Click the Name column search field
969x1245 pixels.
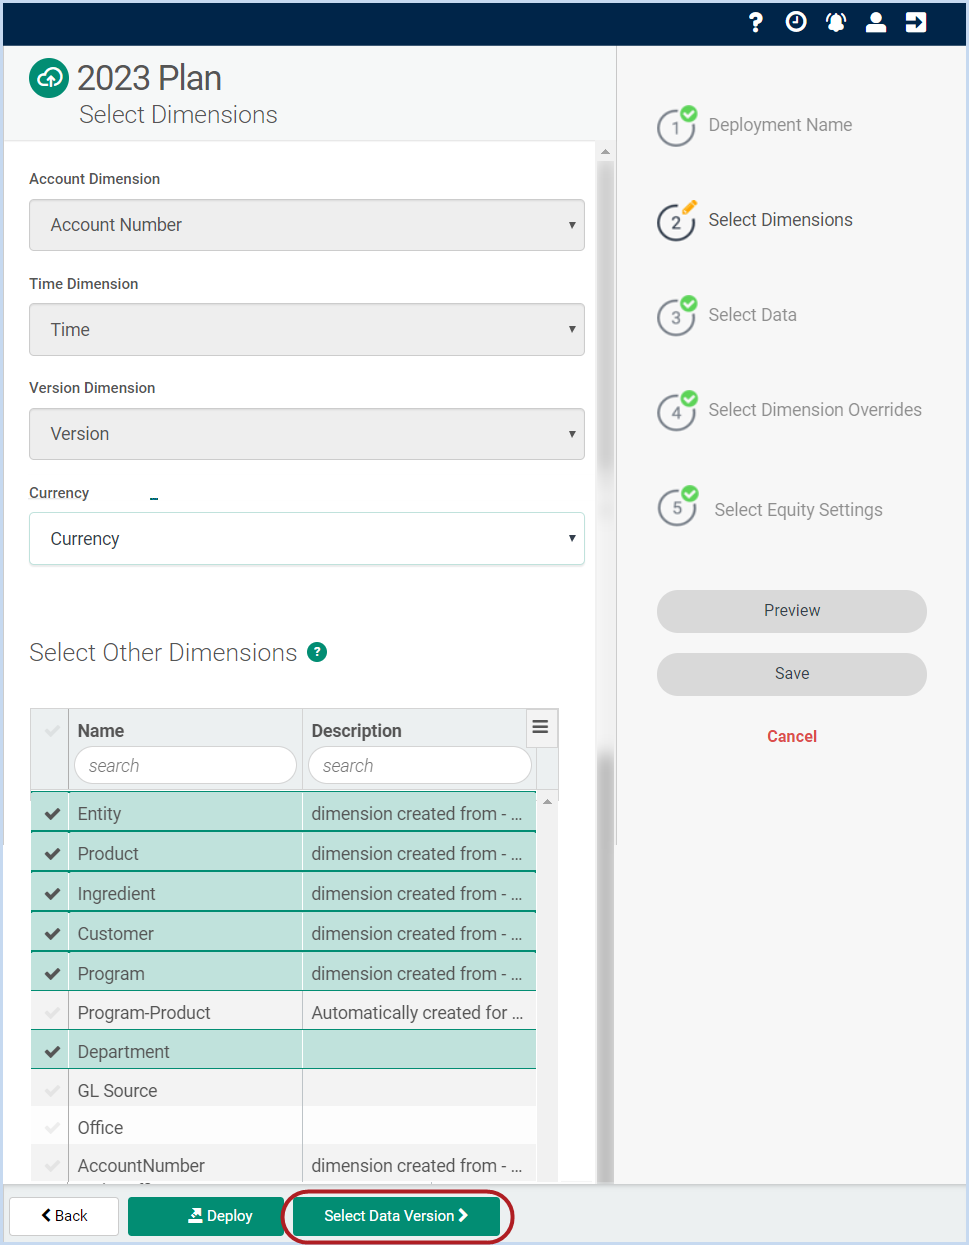click(x=186, y=766)
